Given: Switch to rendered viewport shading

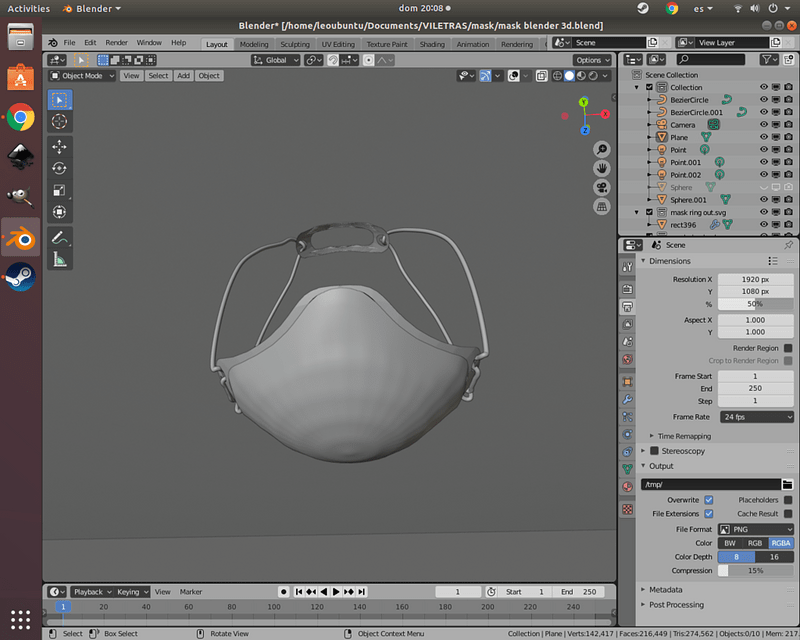Looking at the screenshot, I should coord(593,76).
